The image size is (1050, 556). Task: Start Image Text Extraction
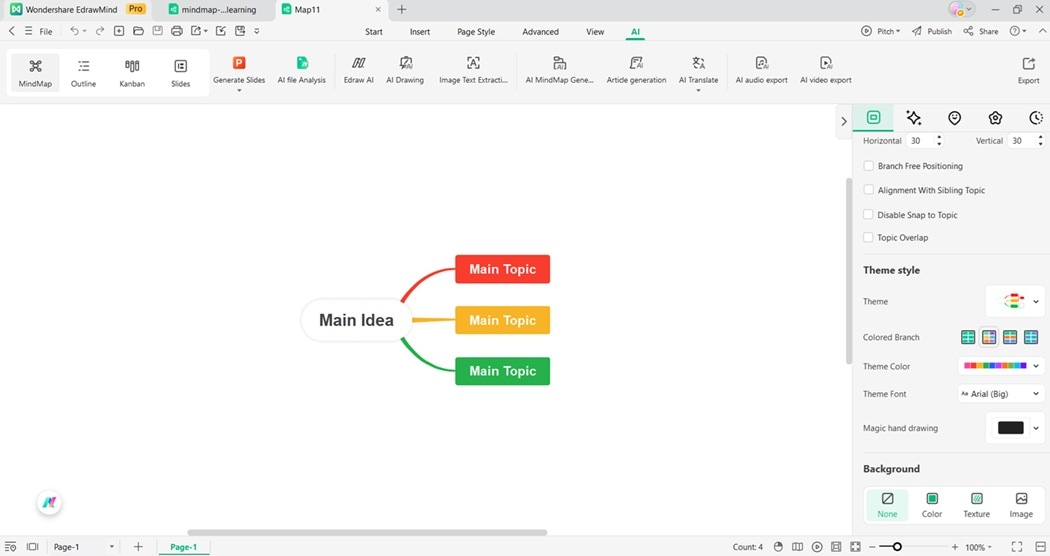click(473, 70)
